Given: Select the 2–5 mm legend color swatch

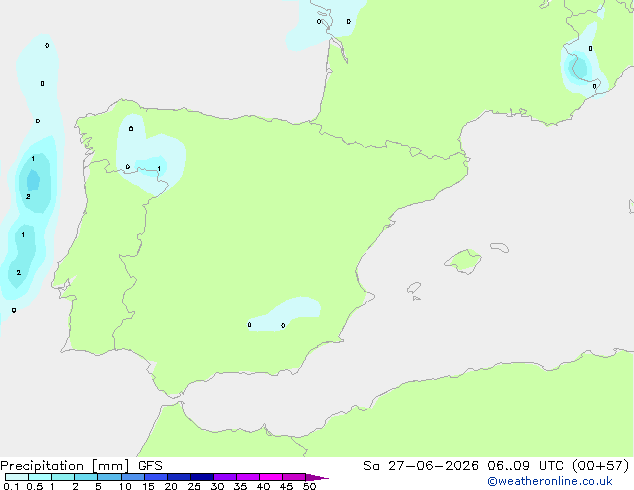Looking at the screenshot, I should [86, 477].
